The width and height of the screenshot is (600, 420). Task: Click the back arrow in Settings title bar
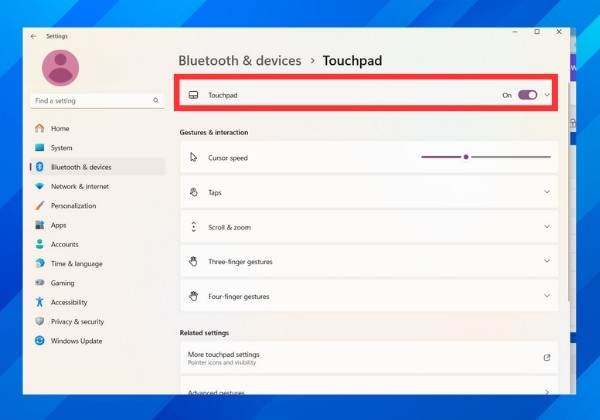tap(34, 36)
